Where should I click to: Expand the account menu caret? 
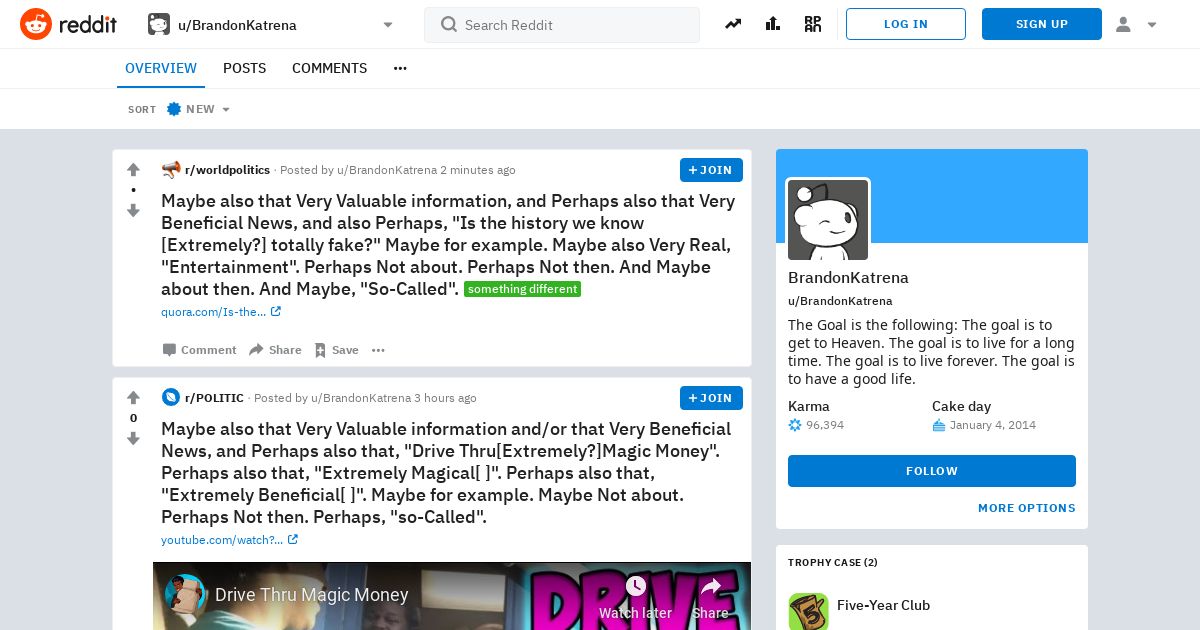(x=1152, y=25)
